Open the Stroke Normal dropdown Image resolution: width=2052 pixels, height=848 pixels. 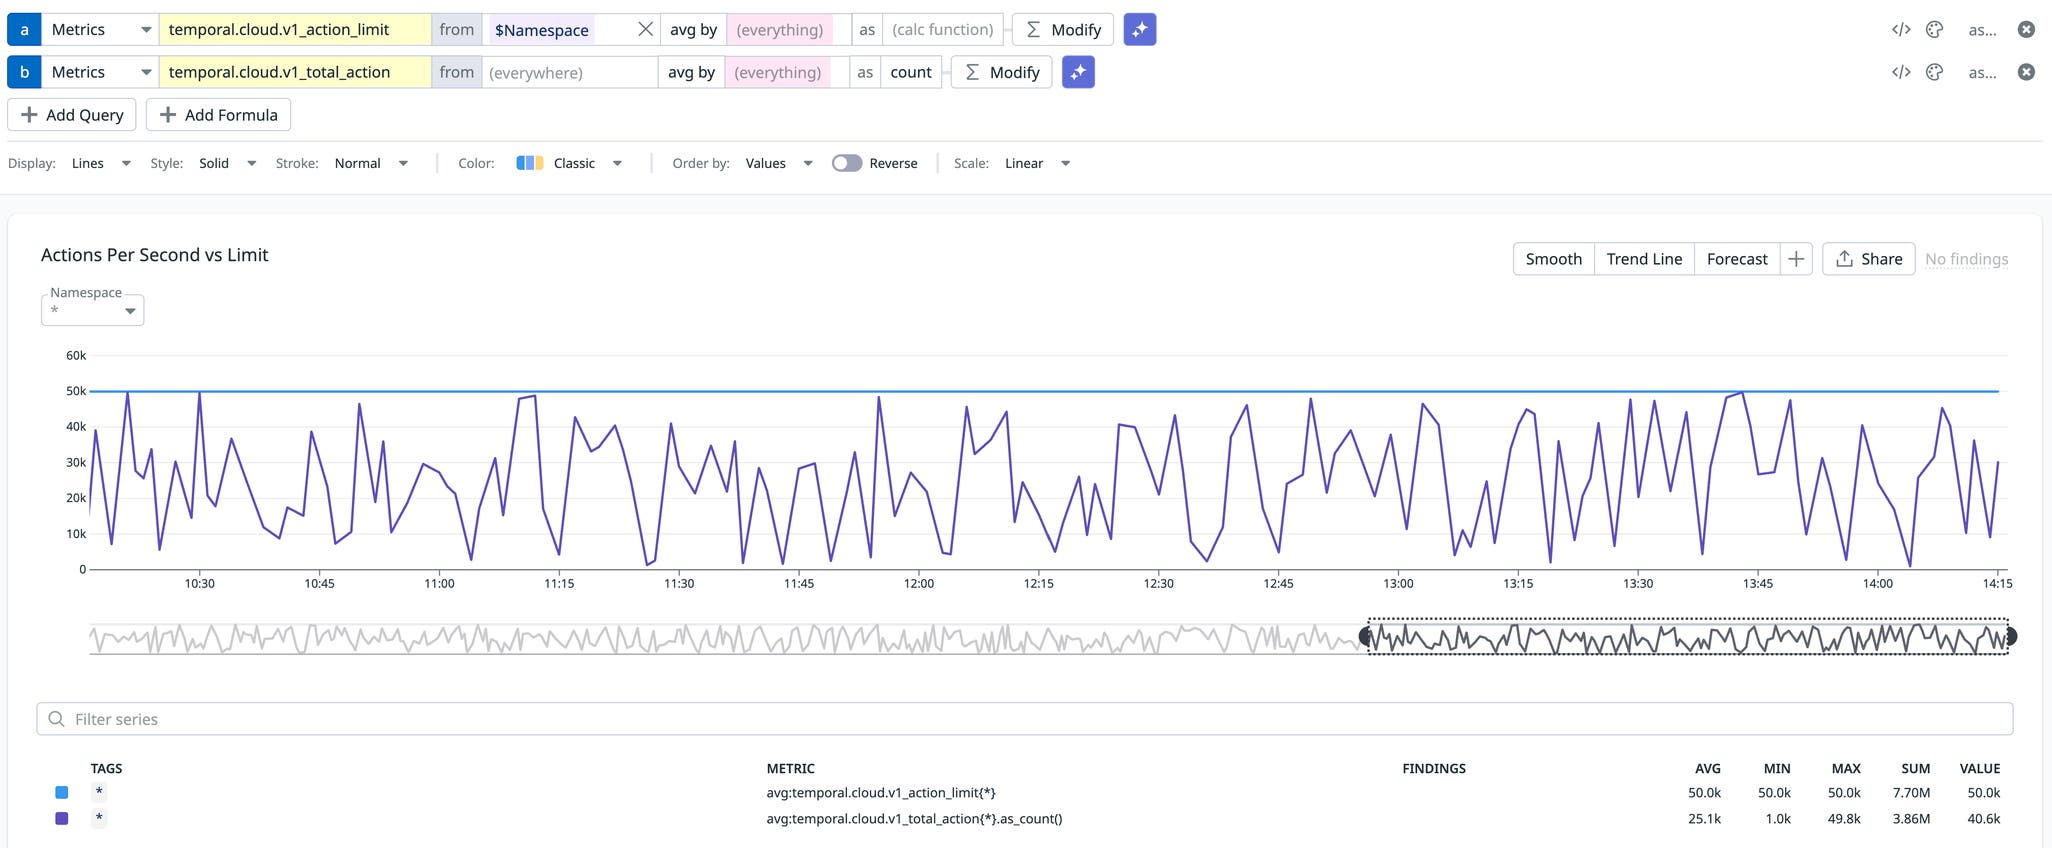pyautogui.click(x=371, y=163)
